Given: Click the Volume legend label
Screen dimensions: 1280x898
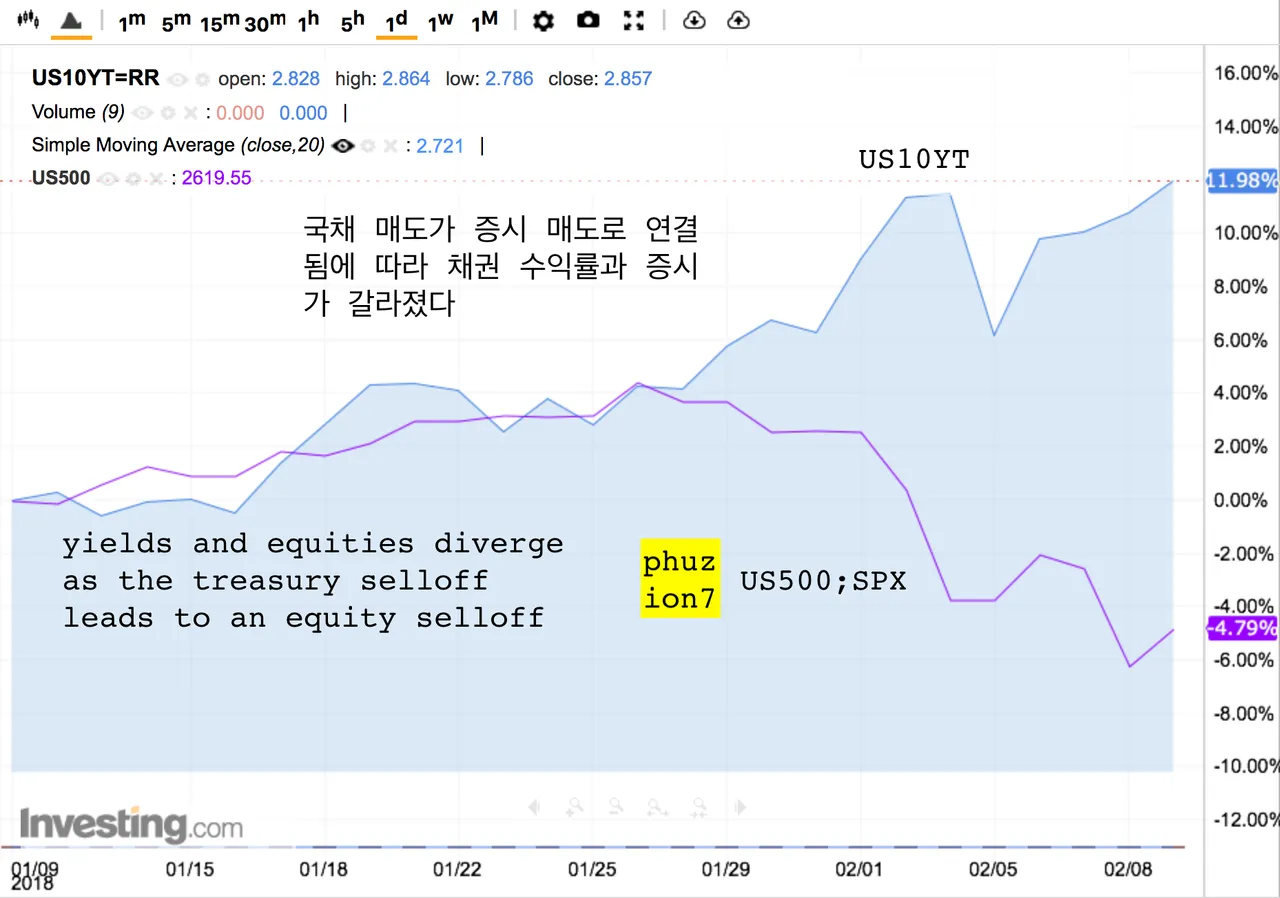Looking at the screenshot, I should point(78,113).
